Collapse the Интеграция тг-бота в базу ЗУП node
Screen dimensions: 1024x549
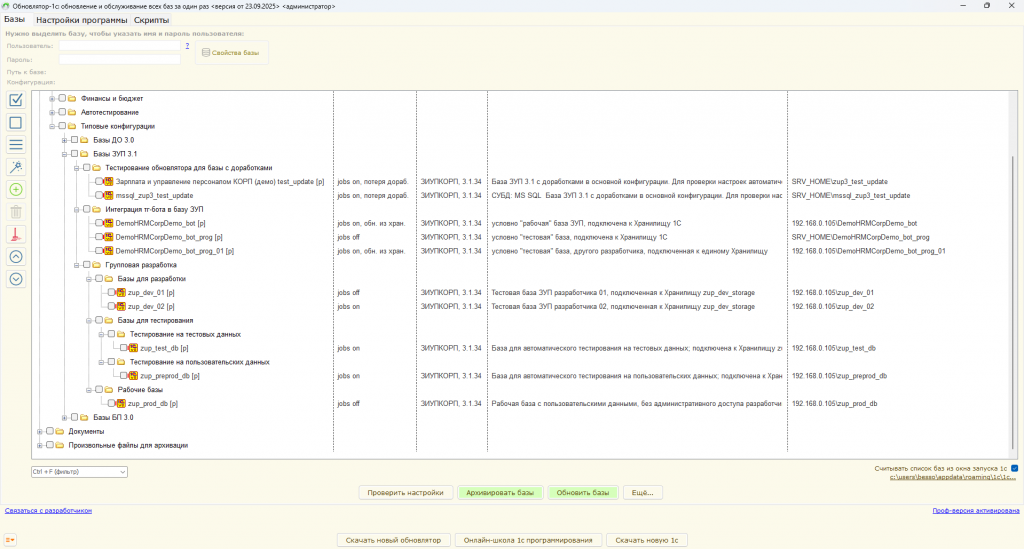[77, 210]
